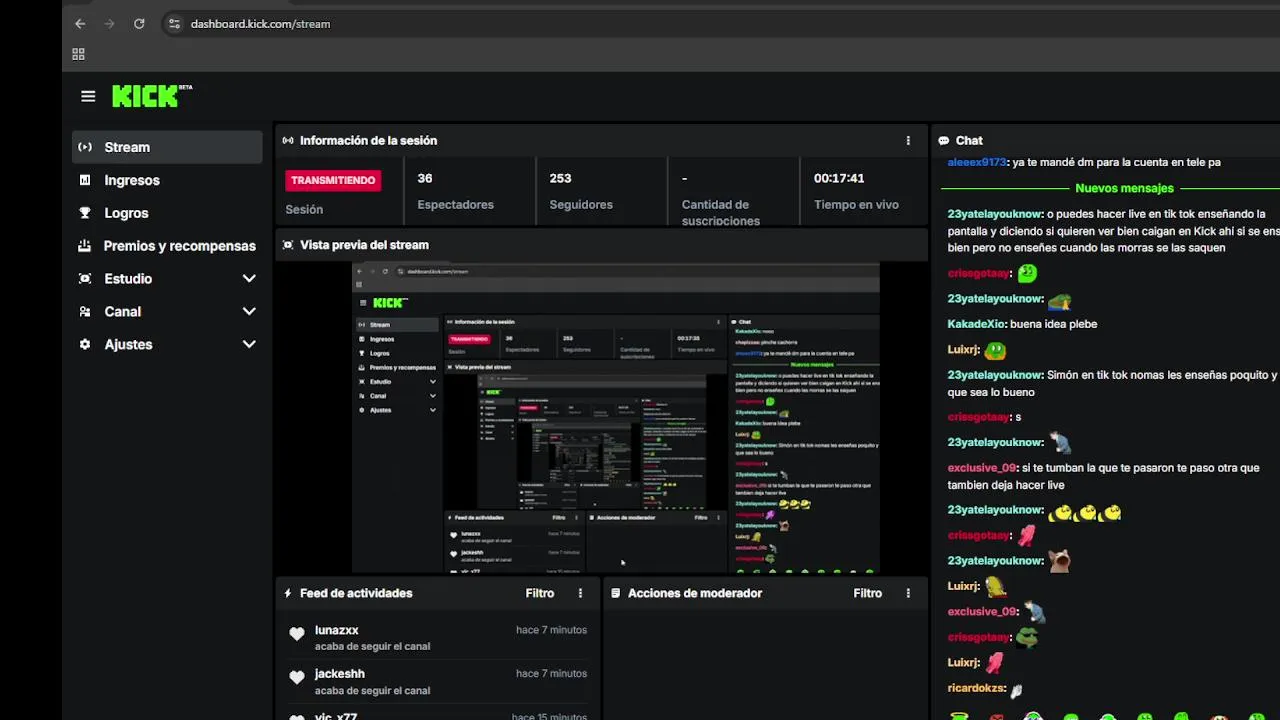Image resolution: width=1280 pixels, height=720 pixels.
Task: Open KakadeXio's chat username
Action: click(x=975, y=324)
